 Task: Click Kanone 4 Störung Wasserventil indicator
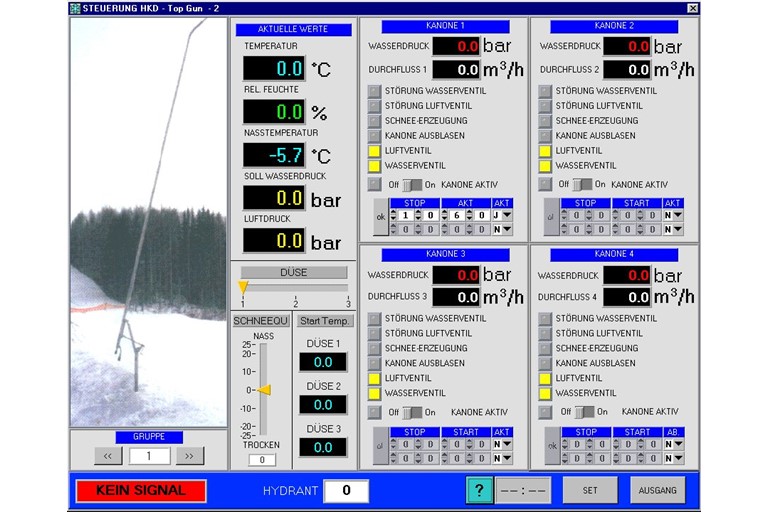pyautogui.click(x=545, y=319)
